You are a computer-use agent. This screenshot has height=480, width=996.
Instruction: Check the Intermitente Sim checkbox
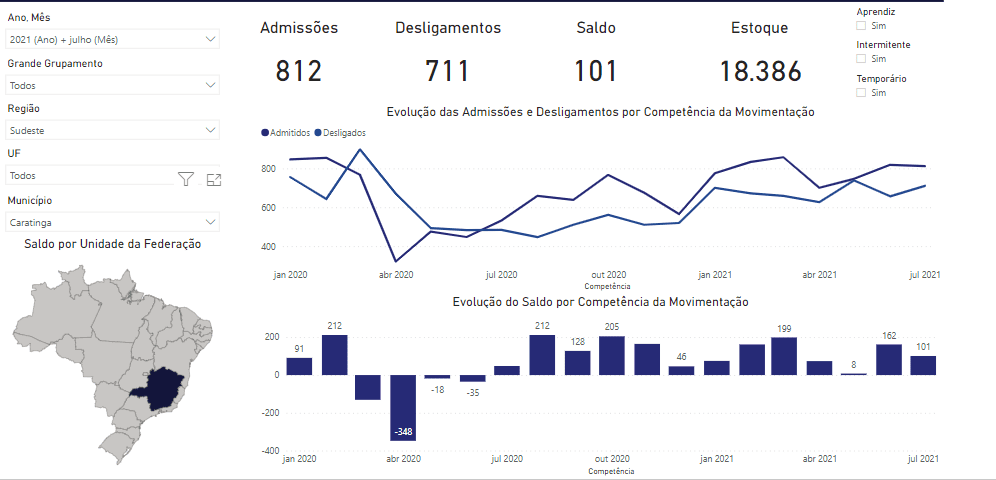[x=862, y=59]
